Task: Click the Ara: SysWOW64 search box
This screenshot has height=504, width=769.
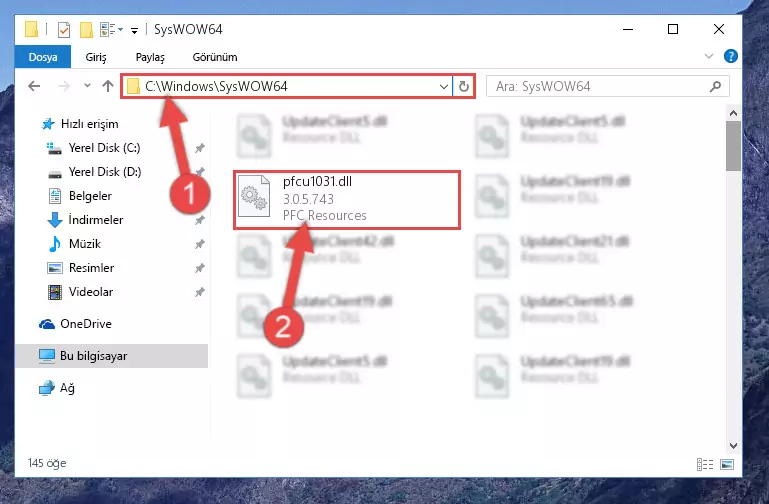Action: point(607,87)
